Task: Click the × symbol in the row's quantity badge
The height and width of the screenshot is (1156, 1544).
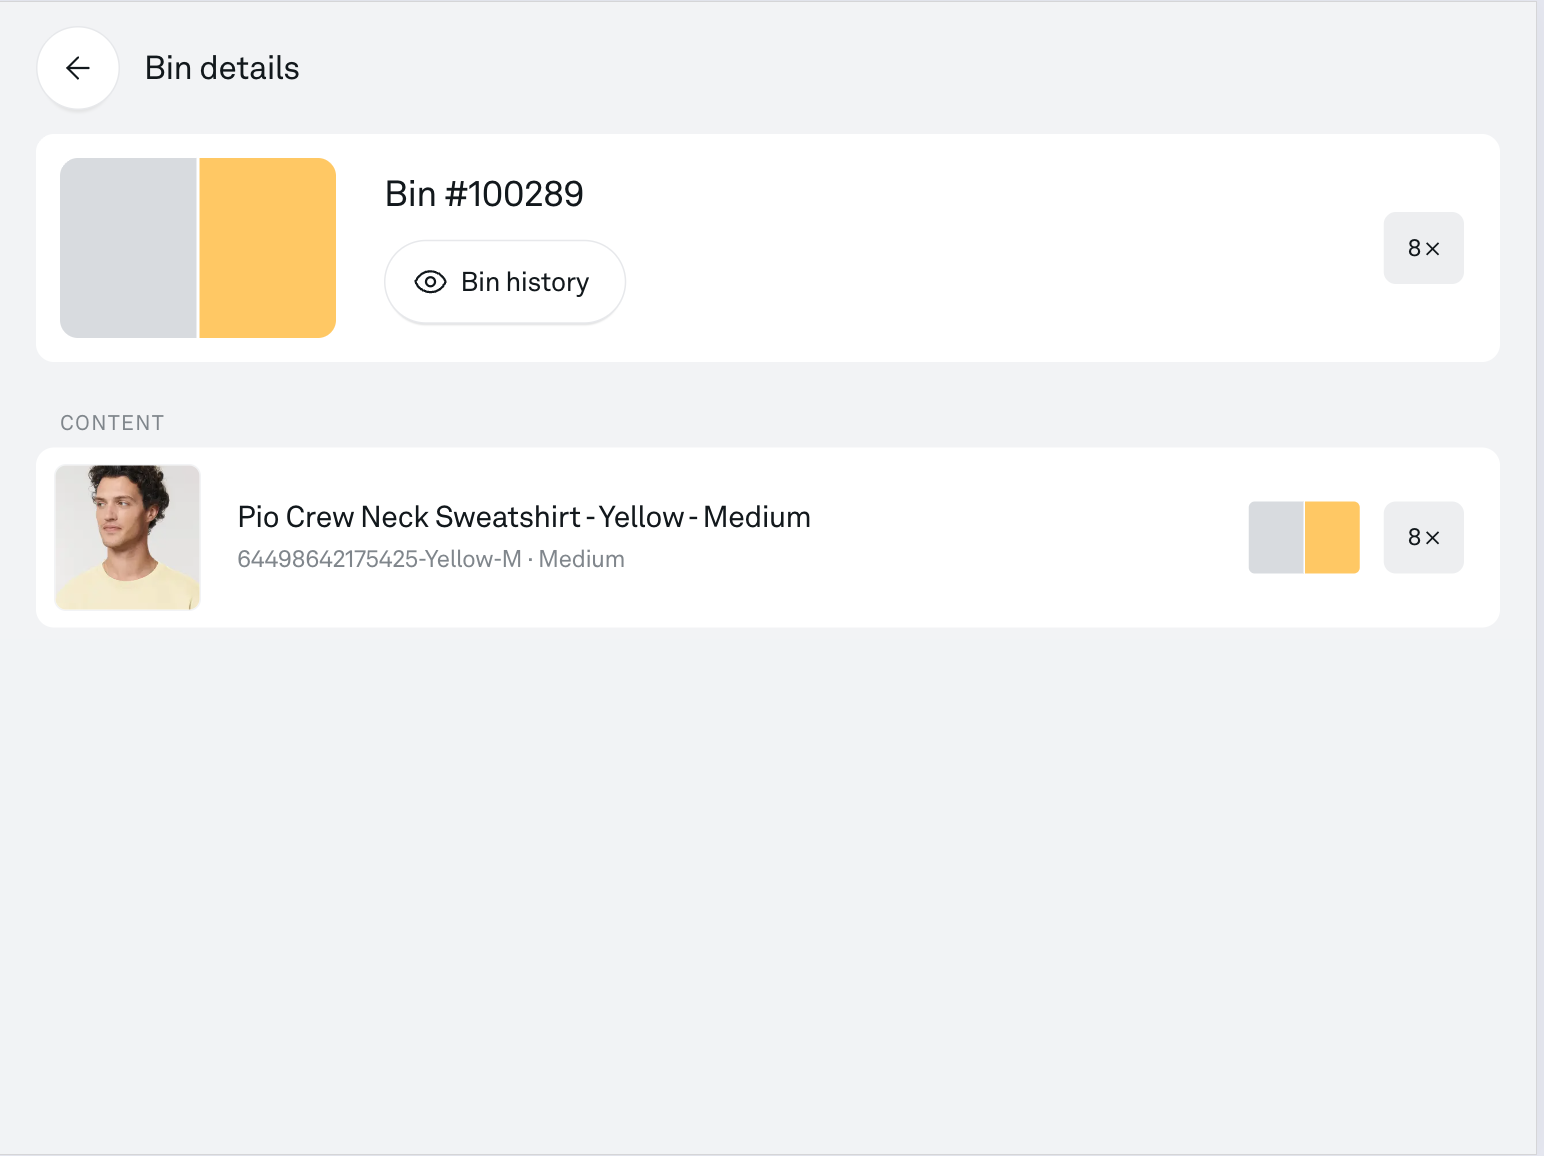Action: pos(1433,538)
